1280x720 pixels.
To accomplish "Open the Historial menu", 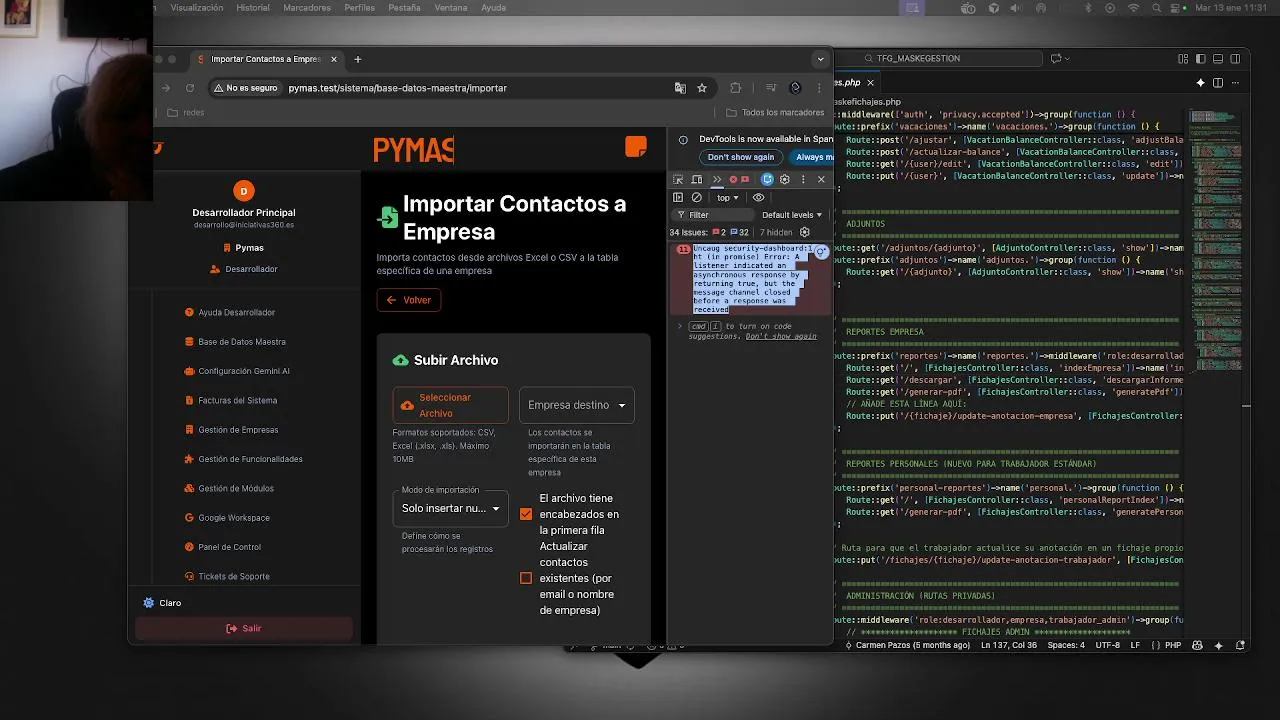I will [253, 8].
